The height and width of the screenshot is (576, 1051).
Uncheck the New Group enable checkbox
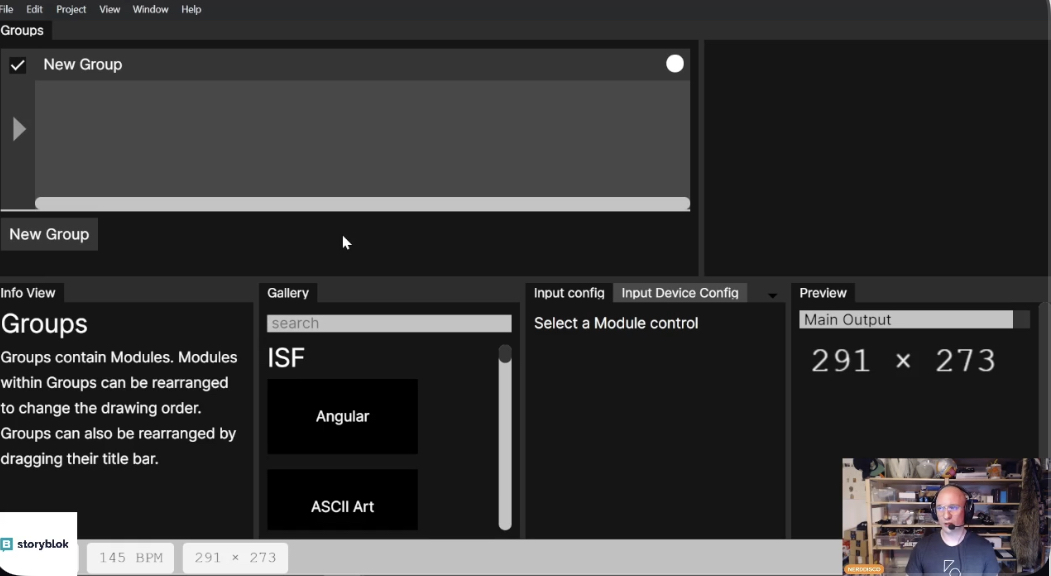[x=17, y=65]
